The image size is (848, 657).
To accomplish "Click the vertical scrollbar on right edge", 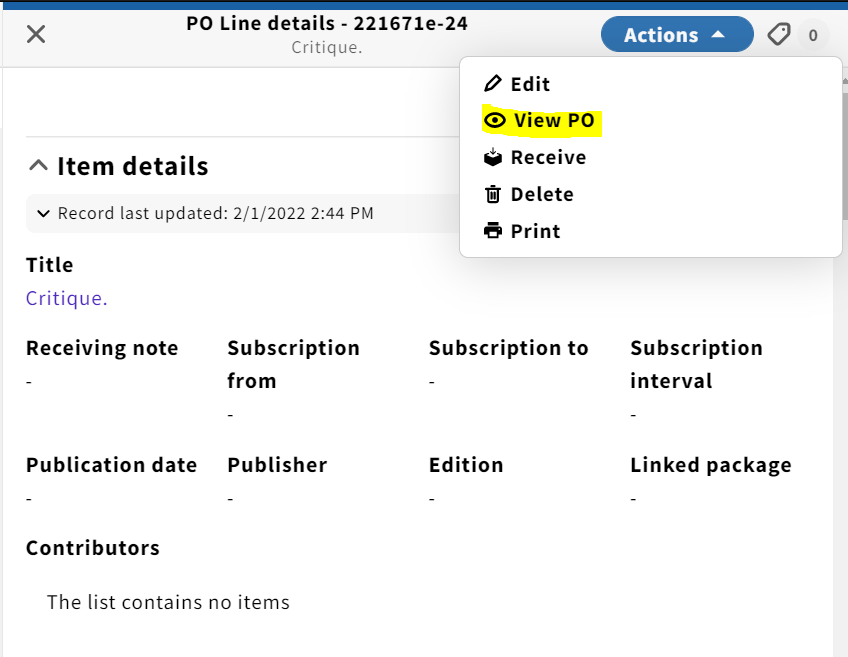I will [845, 149].
